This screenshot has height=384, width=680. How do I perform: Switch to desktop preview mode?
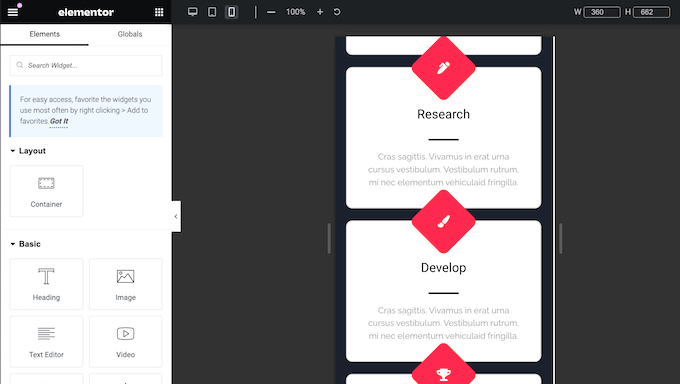pyautogui.click(x=193, y=12)
